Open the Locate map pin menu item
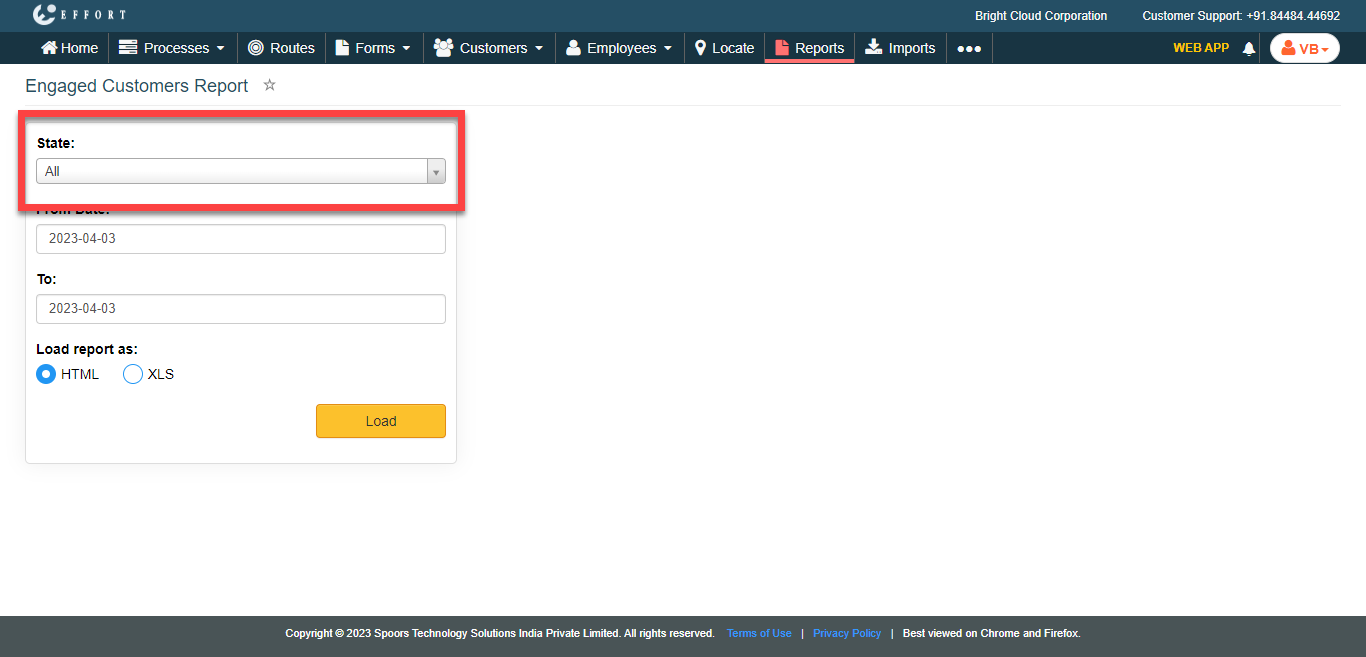The width and height of the screenshot is (1366, 657). click(724, 48)
